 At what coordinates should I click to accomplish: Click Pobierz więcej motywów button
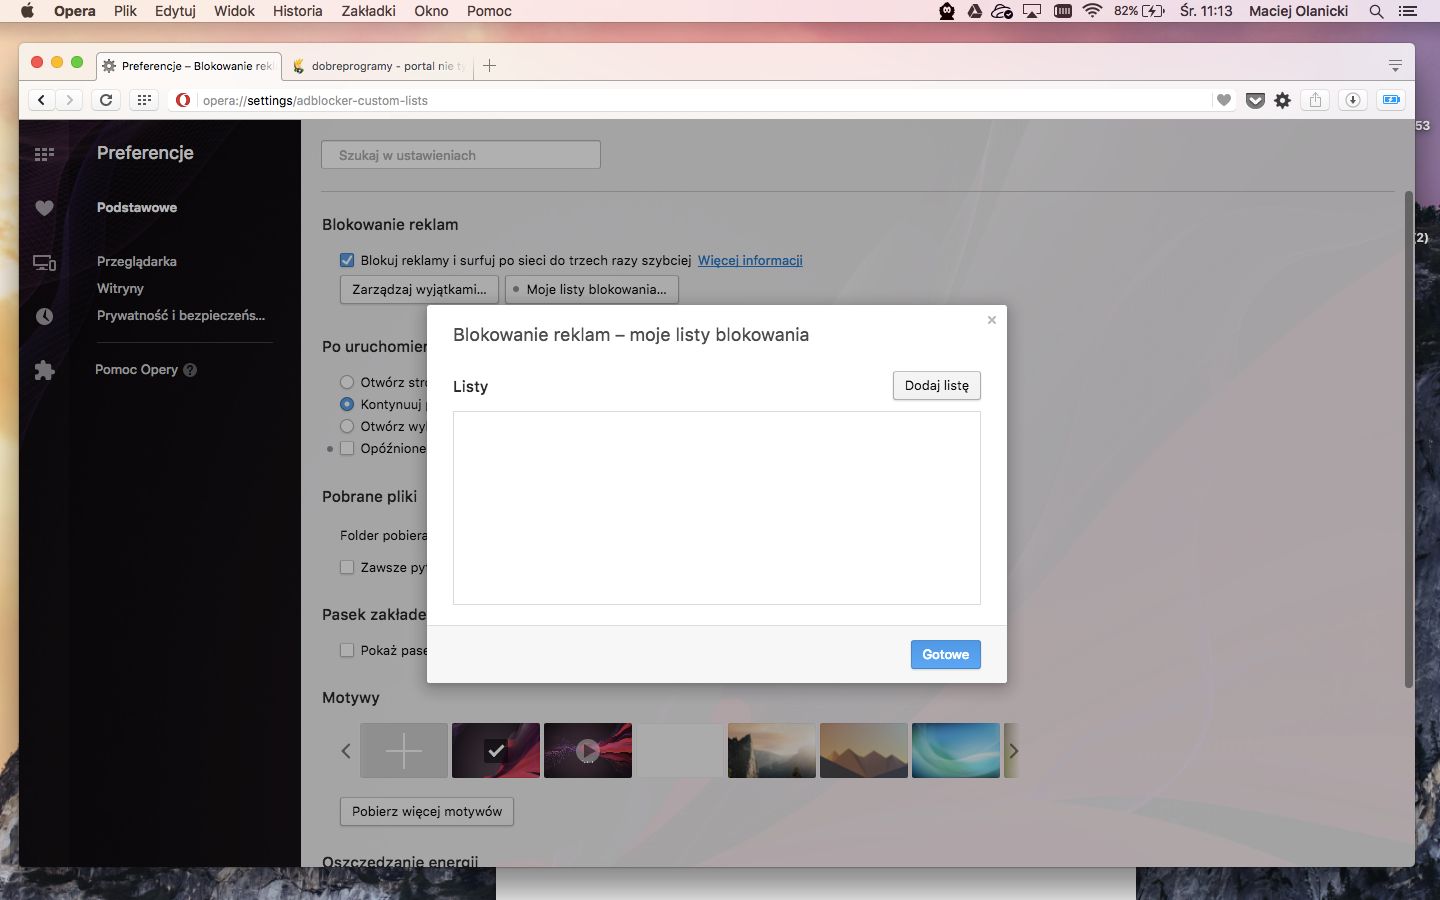pos(427,811)
